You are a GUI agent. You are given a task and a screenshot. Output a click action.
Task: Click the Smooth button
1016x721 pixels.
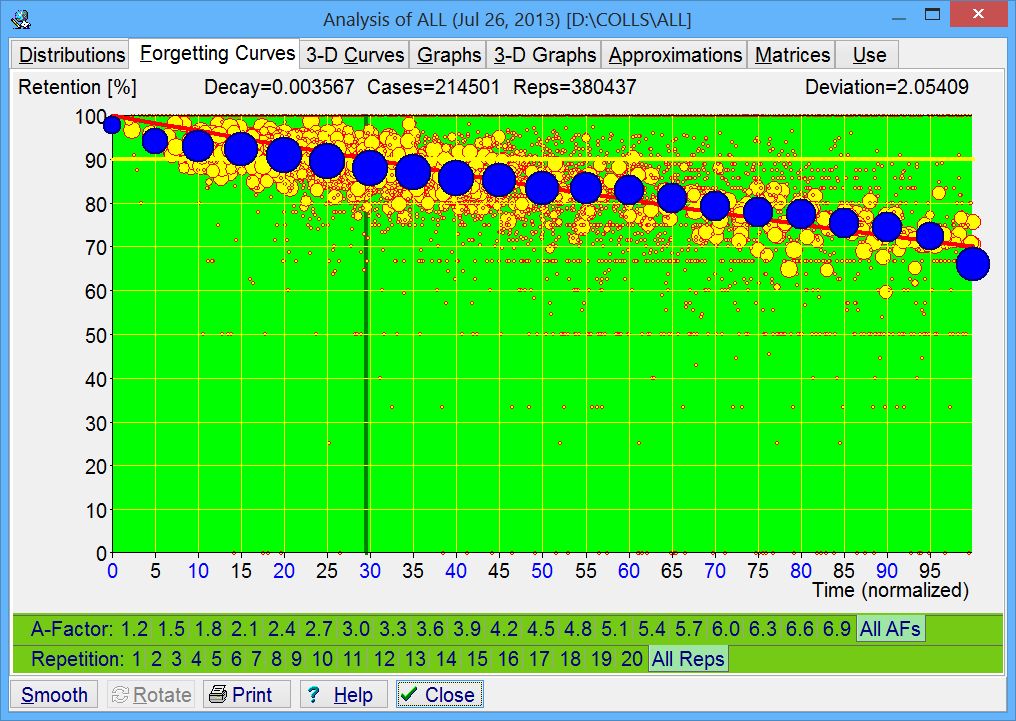point(54,694)
